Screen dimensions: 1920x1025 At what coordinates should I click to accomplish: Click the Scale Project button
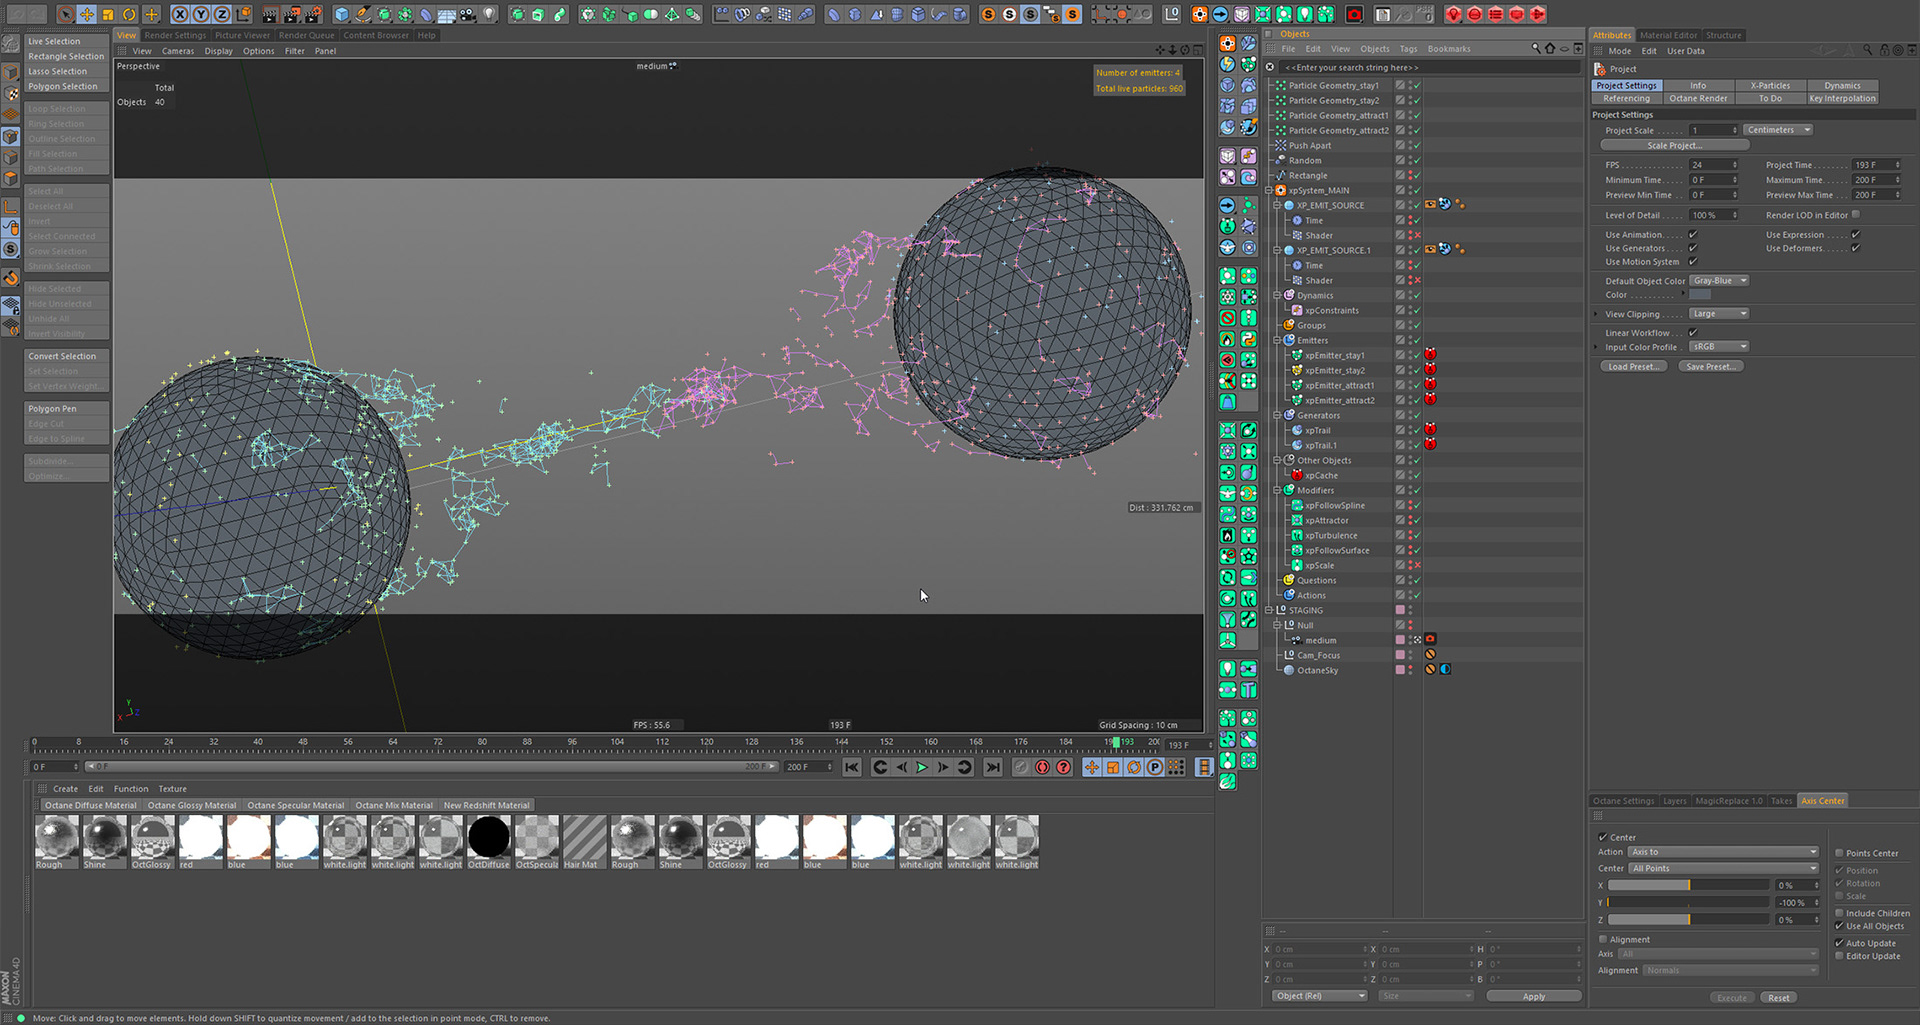(1675, 145)
